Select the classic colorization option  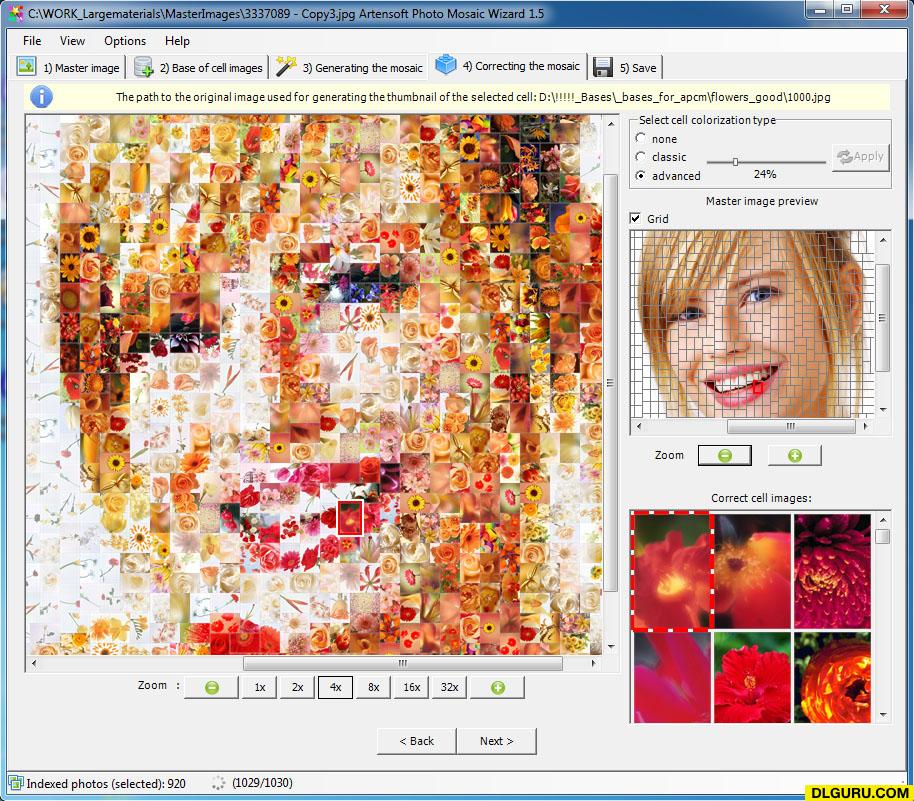point(641,156)
